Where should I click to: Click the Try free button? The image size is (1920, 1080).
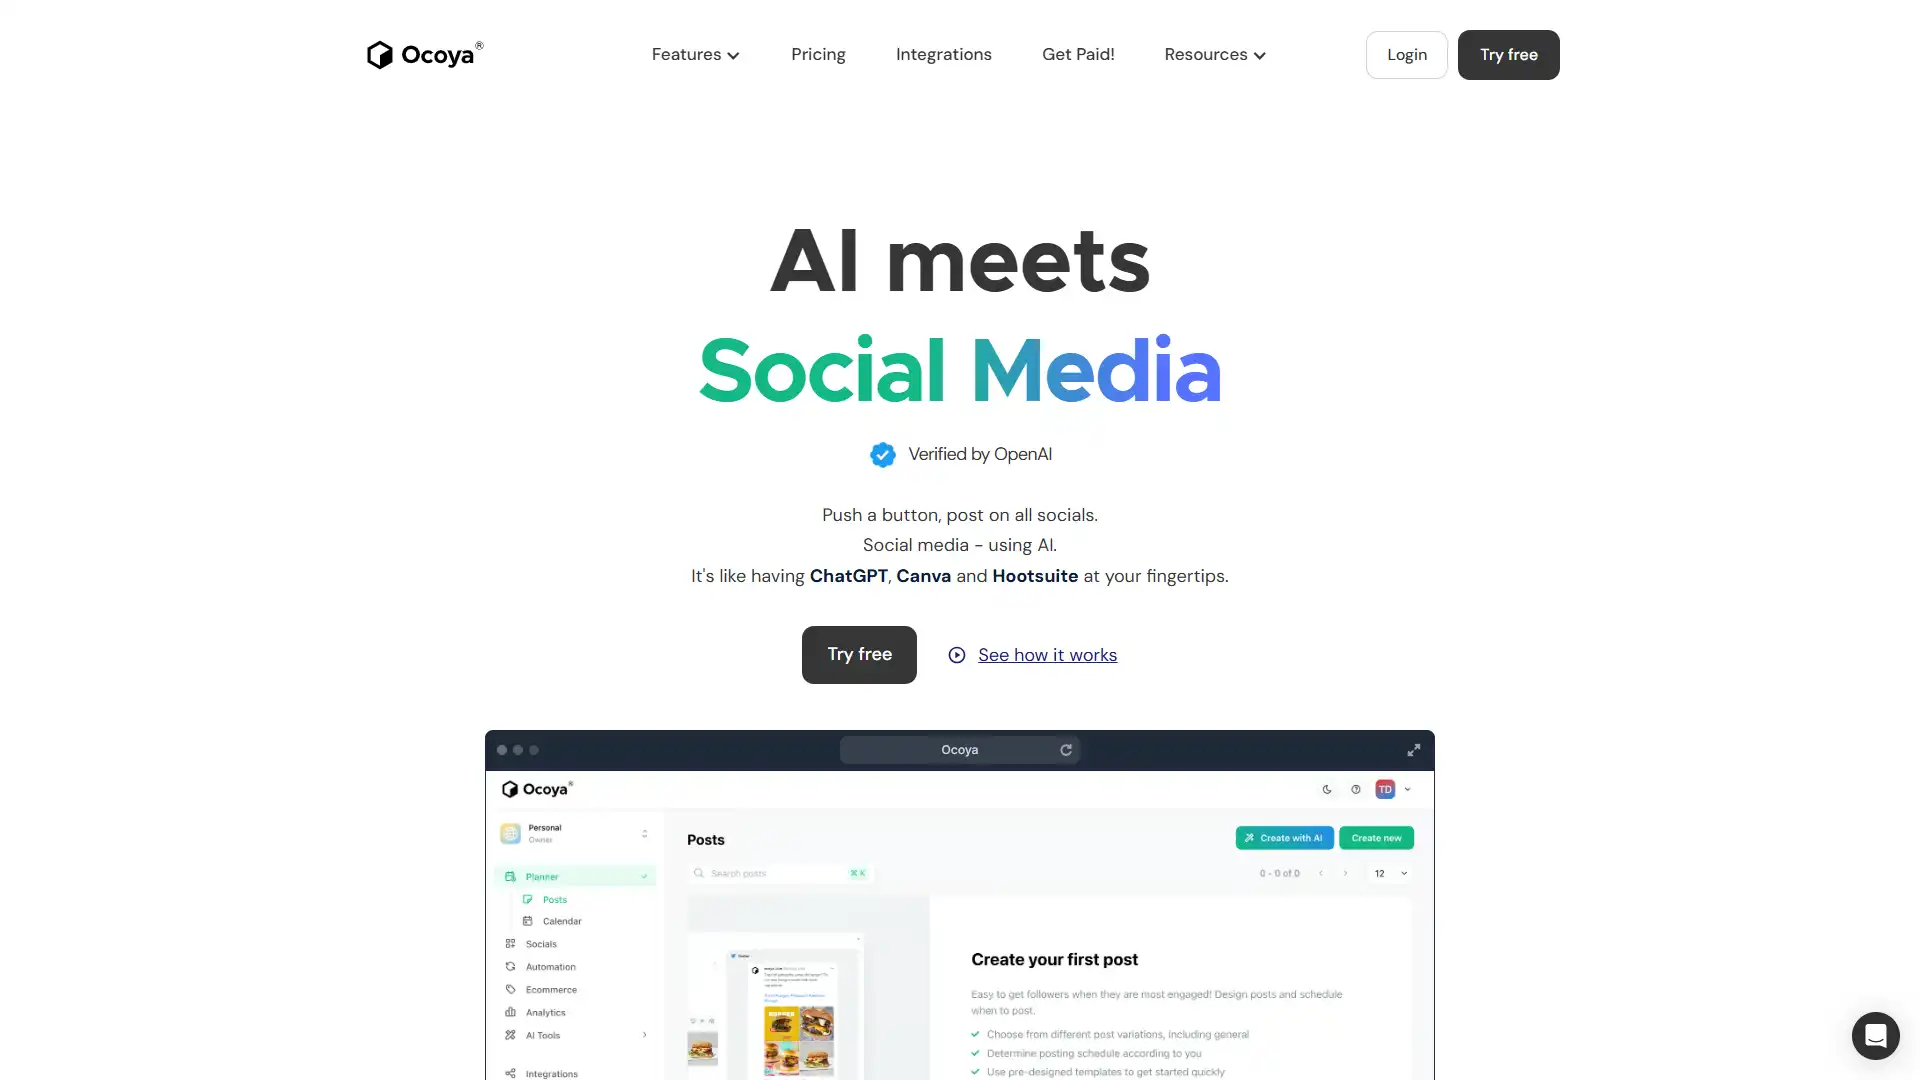858,655
